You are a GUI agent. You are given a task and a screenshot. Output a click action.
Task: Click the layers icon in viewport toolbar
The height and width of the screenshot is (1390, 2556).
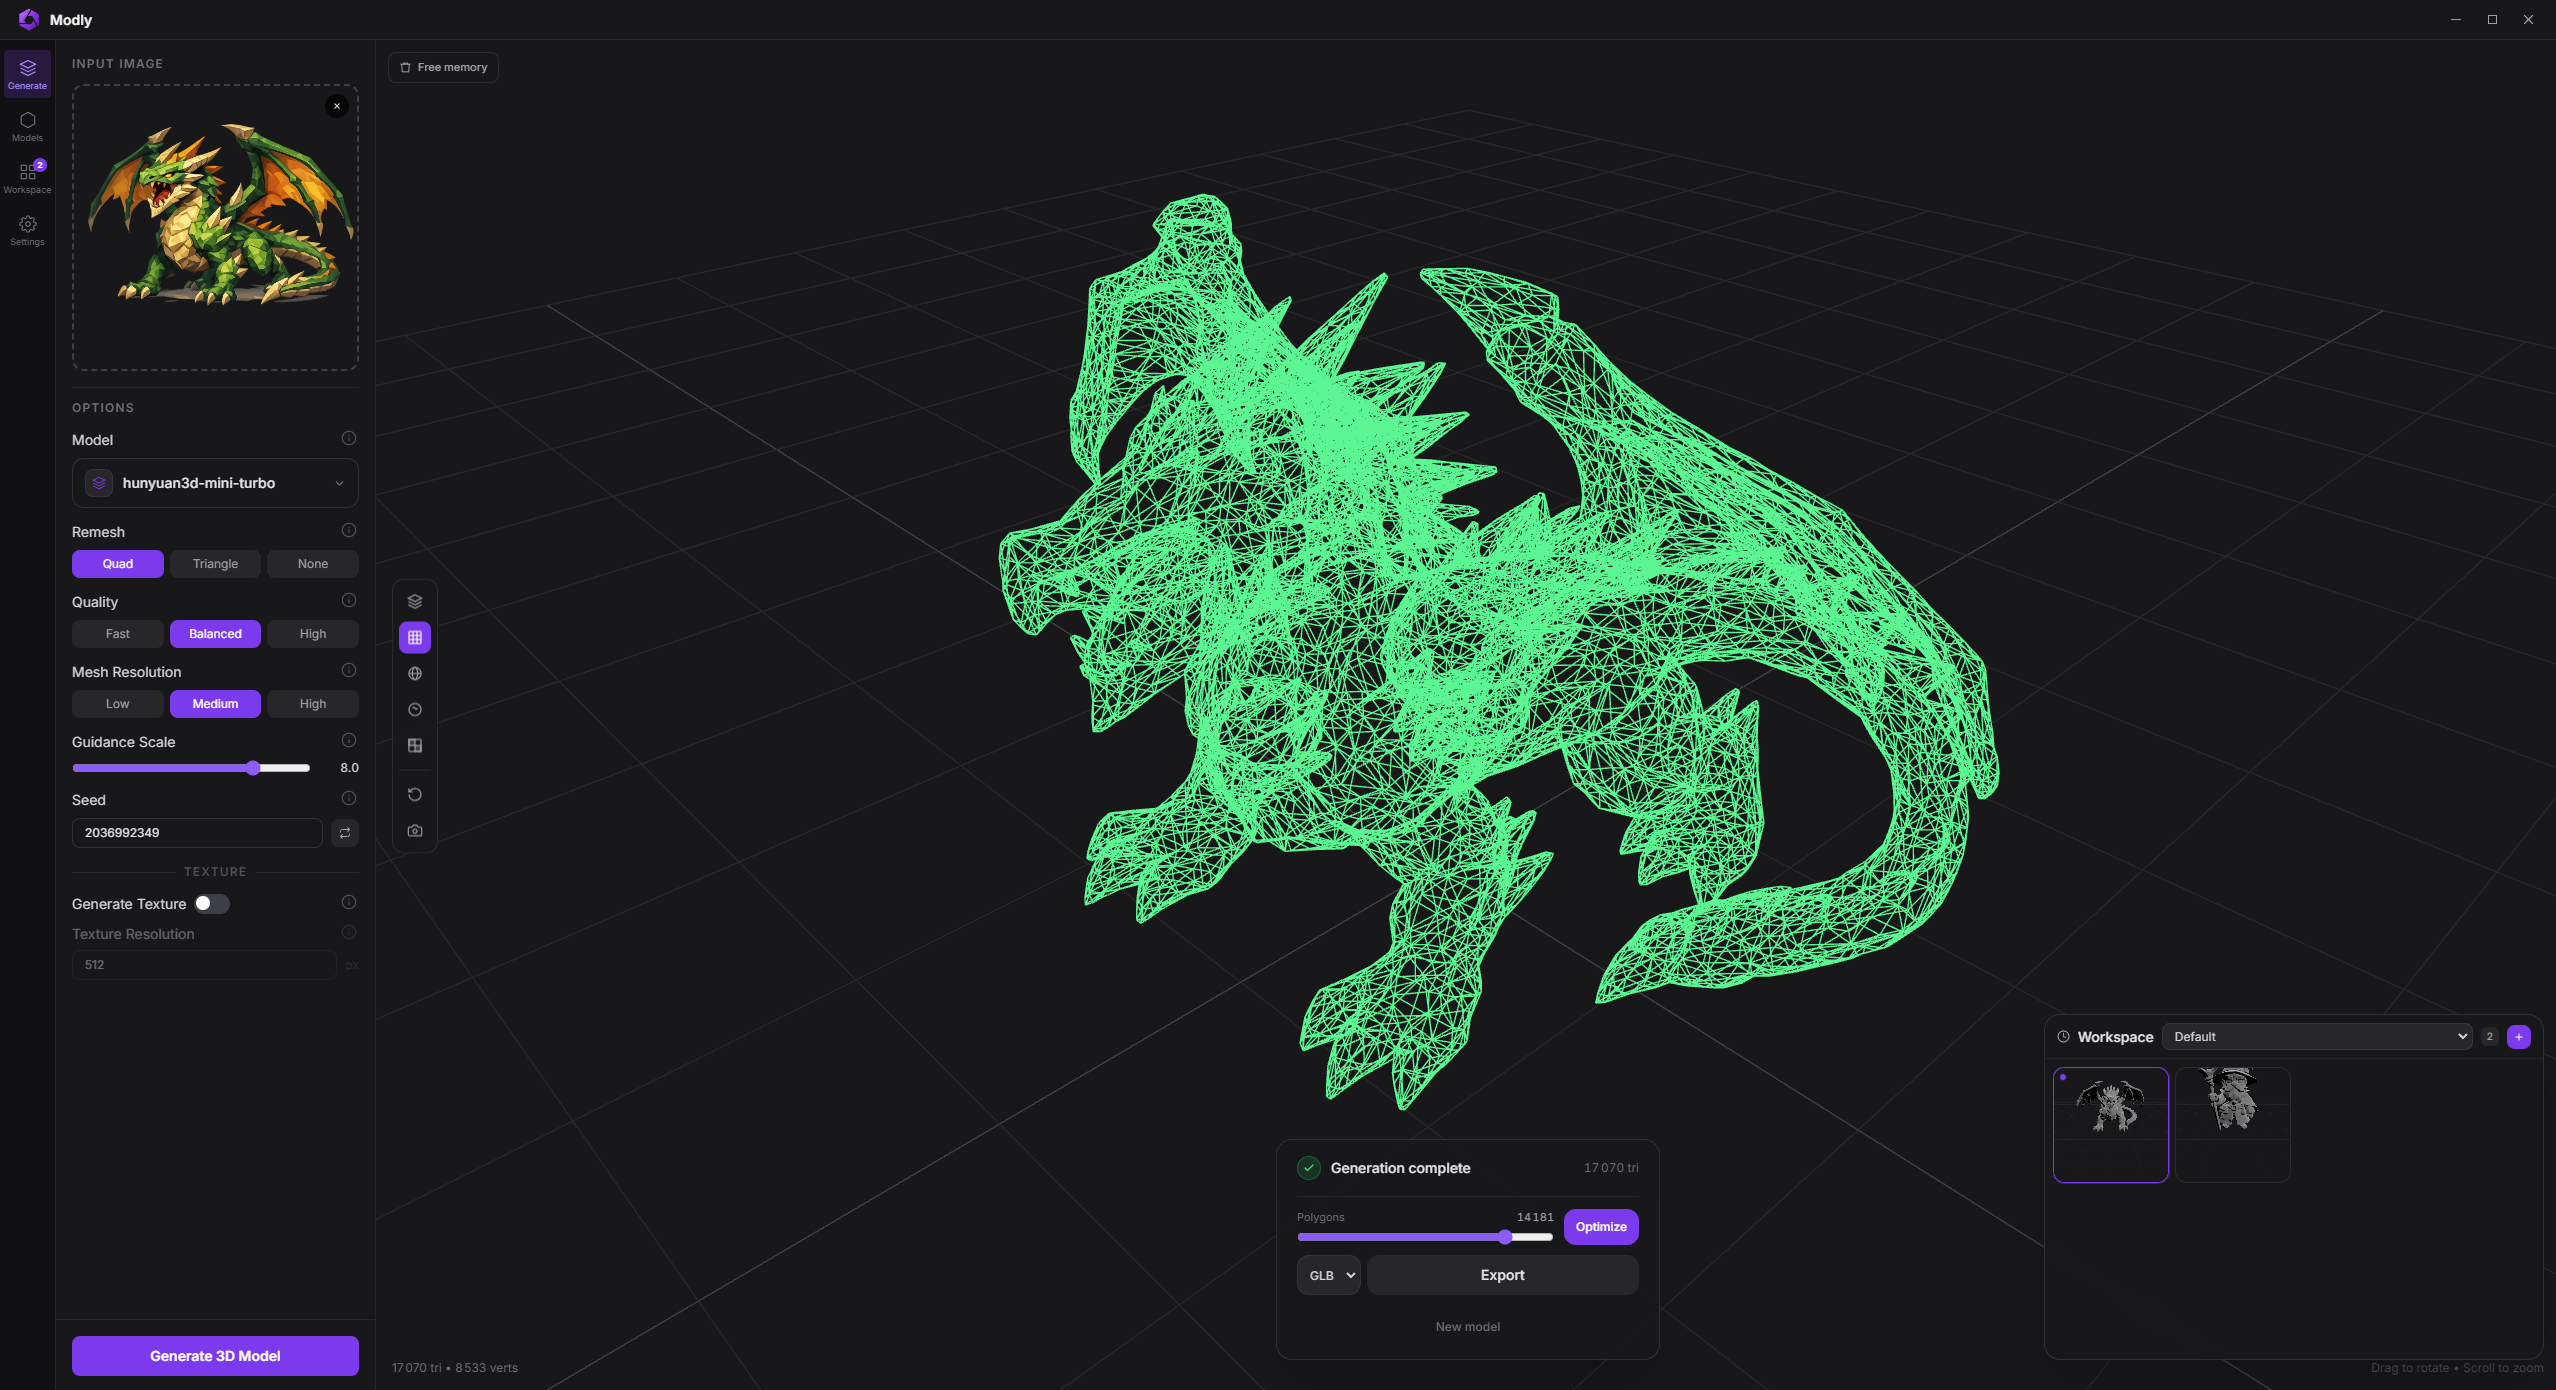[x=415, y=601]
